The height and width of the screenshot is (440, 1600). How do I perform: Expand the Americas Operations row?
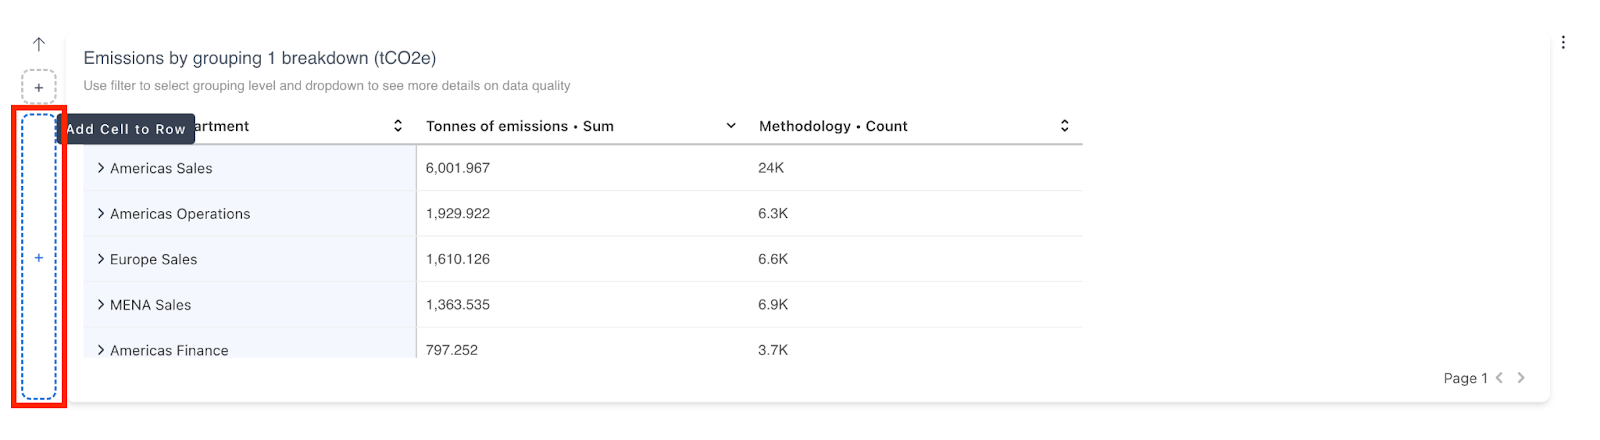(101, 214)
